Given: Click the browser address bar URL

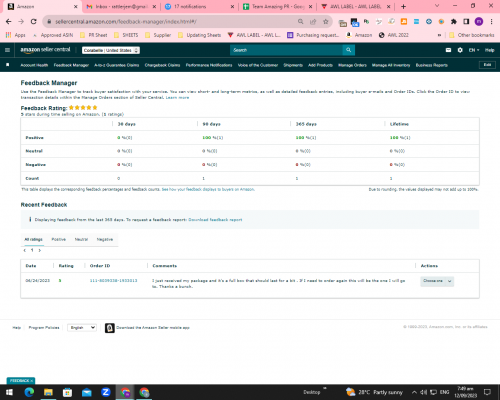Looking at the screenshot, I should (x=126, y=22).
